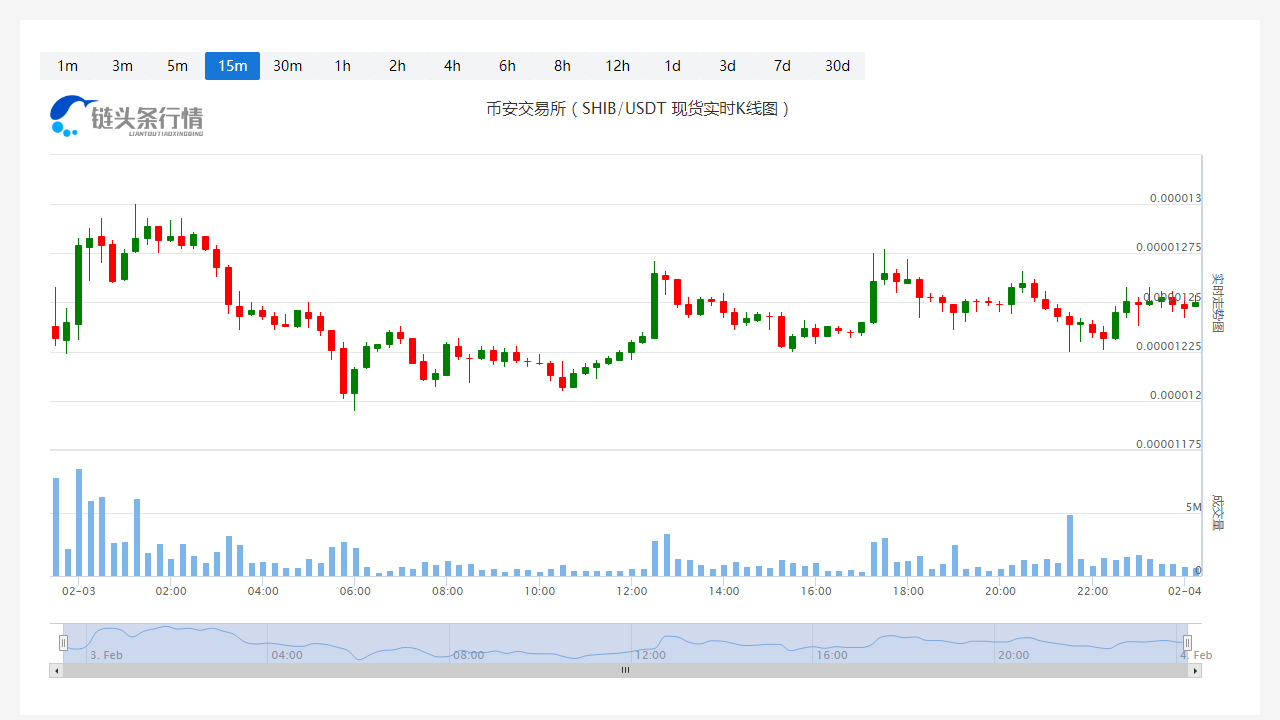Click the horizontal scrollbar thumb grip
Viewport: 1280px width, 720px height.
point(625,671)
